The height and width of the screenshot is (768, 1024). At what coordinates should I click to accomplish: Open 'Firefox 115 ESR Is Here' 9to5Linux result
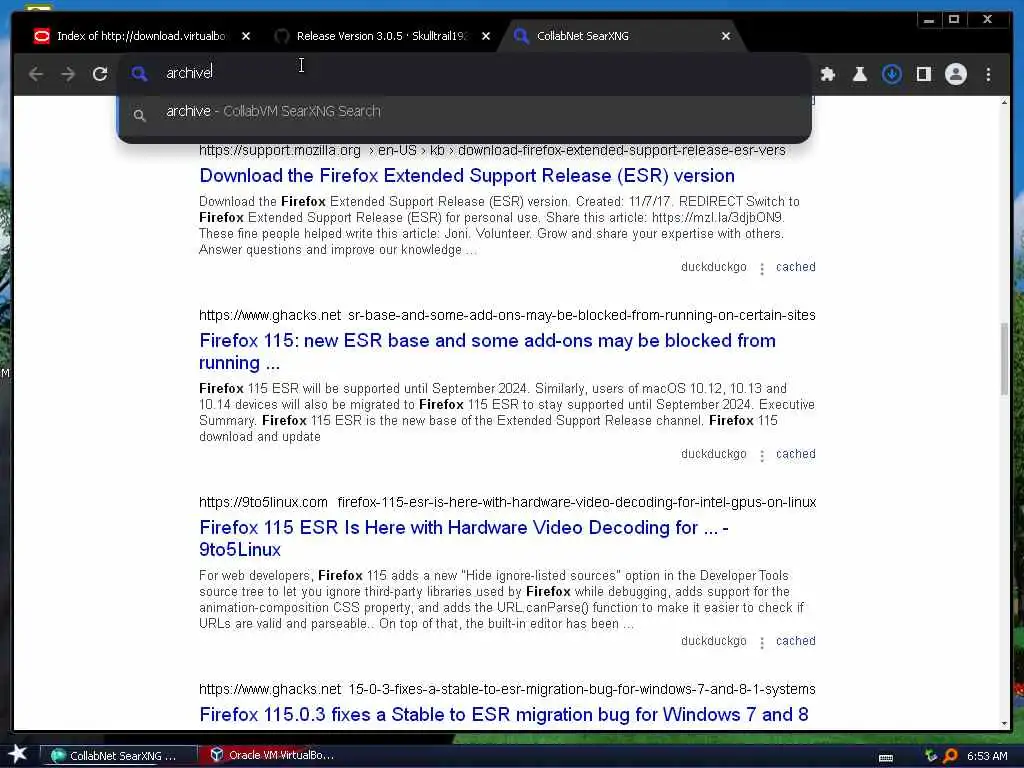pos(464,538)
